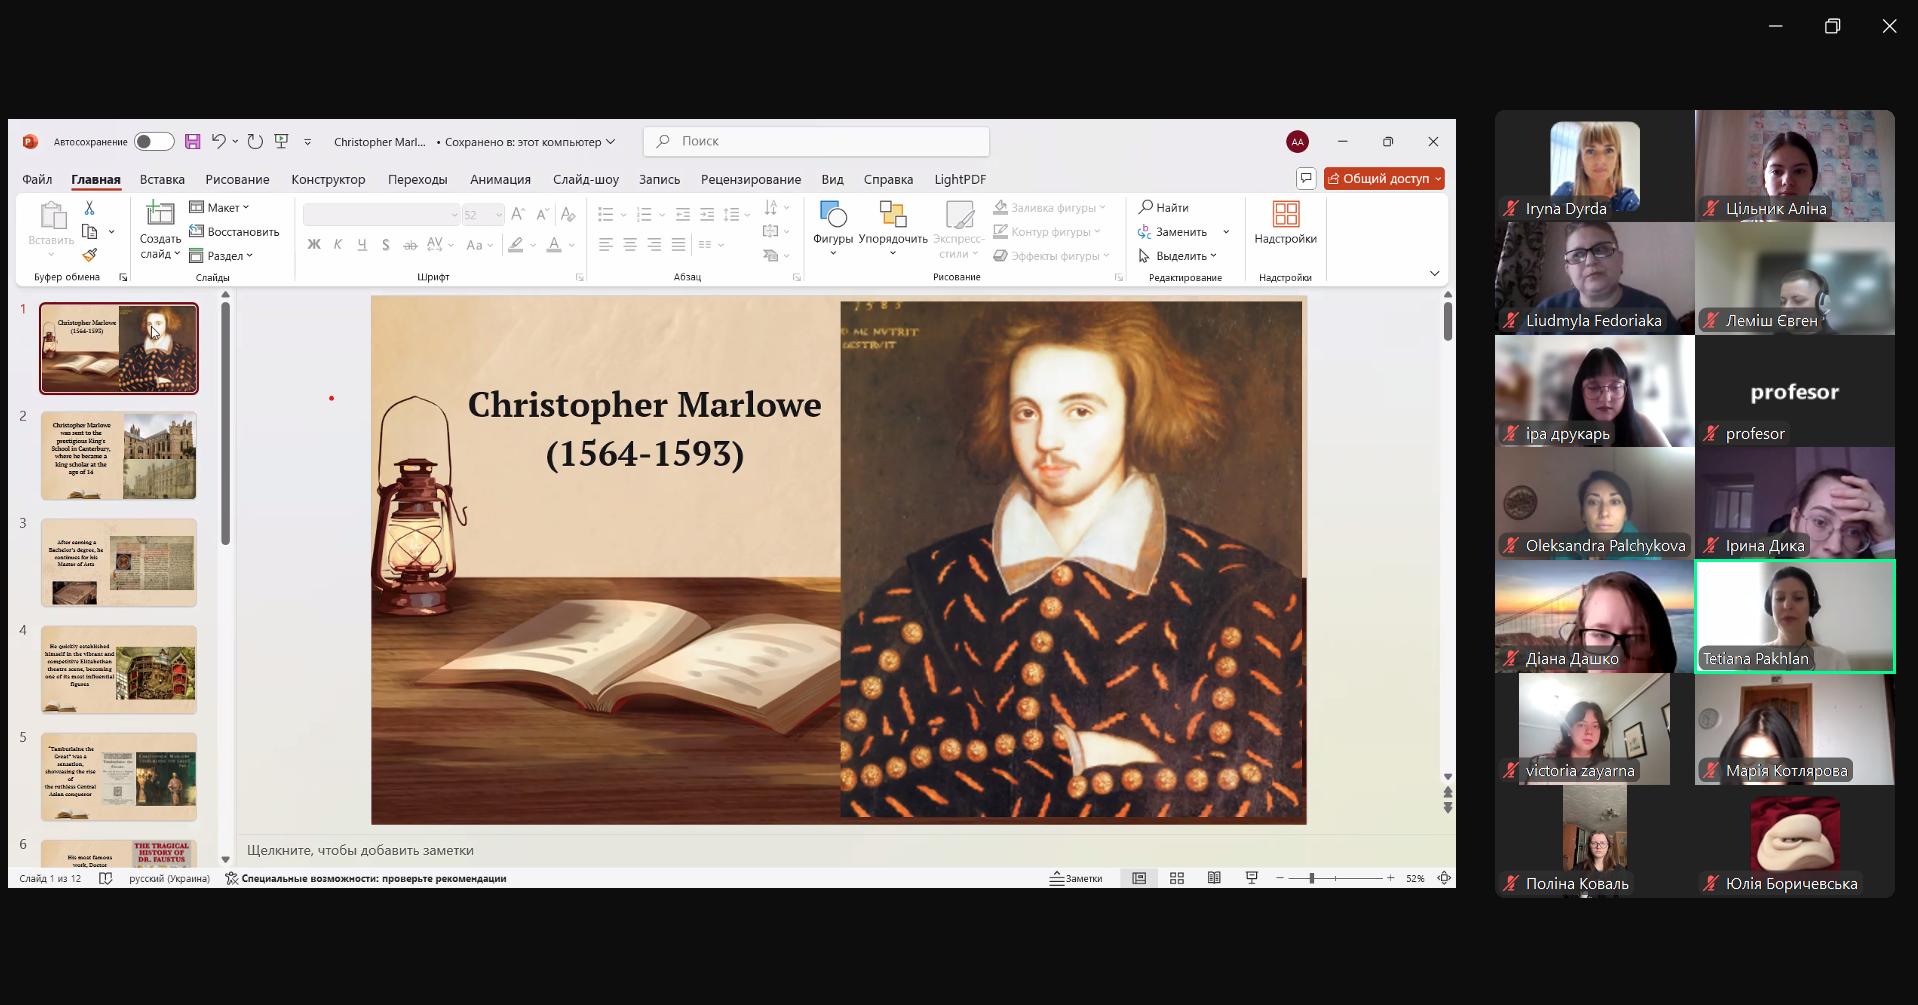Switch to the Анимация tab
Viewport: 1918px width, 1005px height.
(x=500, y=180)
